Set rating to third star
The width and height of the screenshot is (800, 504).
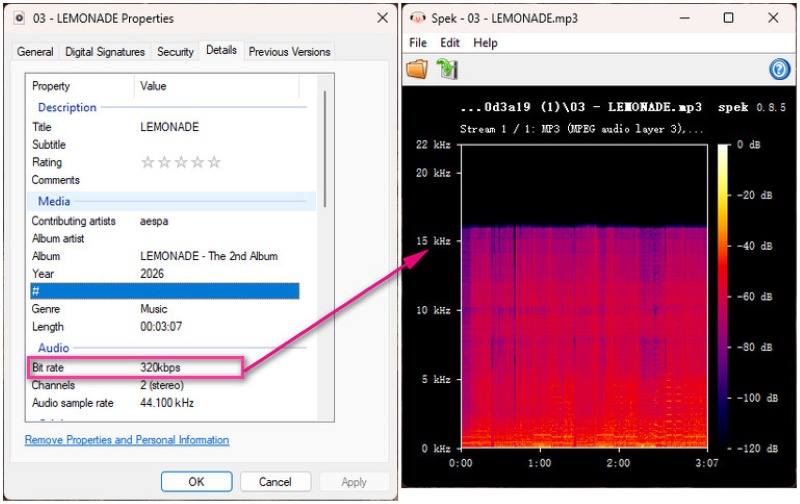[x=181, y=162]
